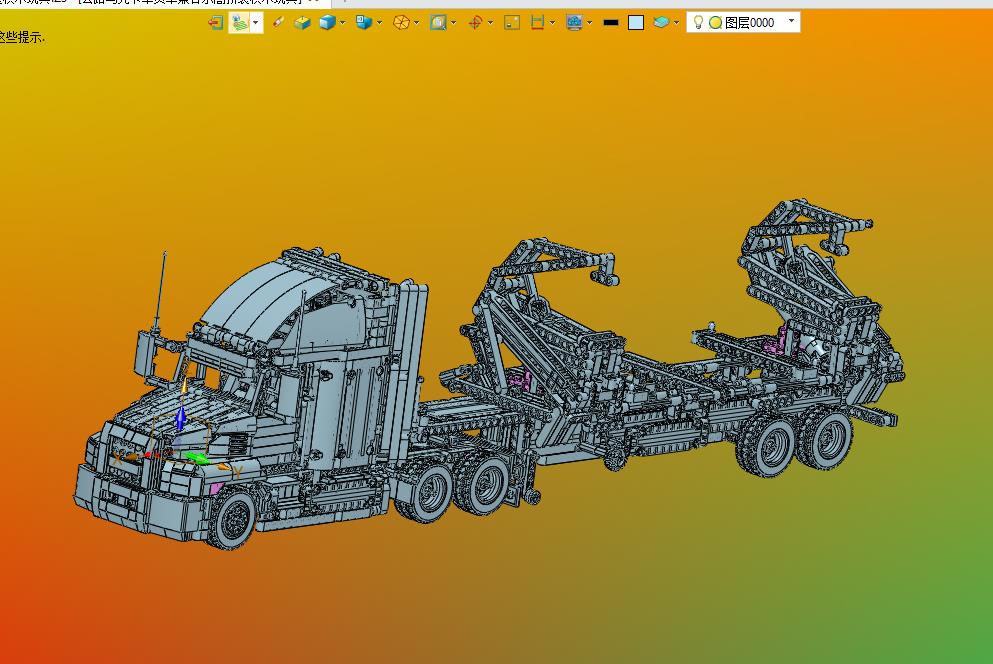
Task: Expand the shaded cube display dropdown
Action: (x=343, y=23)
